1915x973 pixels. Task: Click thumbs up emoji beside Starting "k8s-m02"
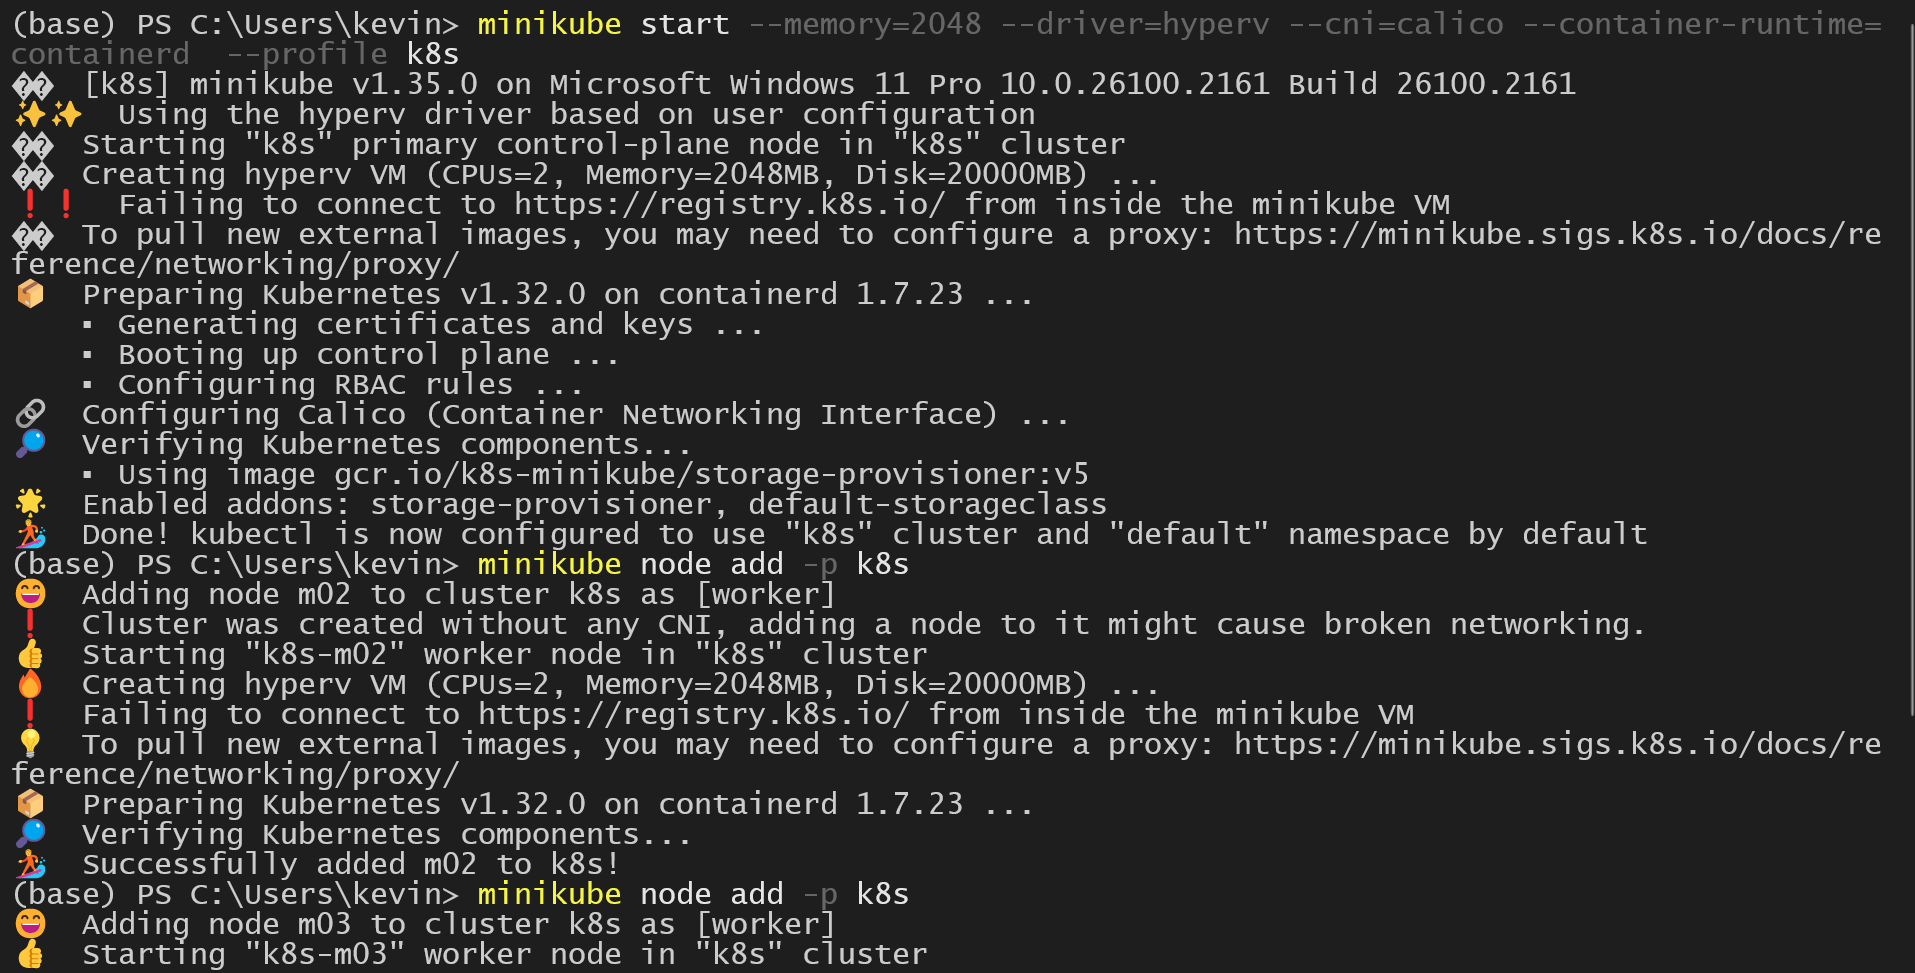30,654
